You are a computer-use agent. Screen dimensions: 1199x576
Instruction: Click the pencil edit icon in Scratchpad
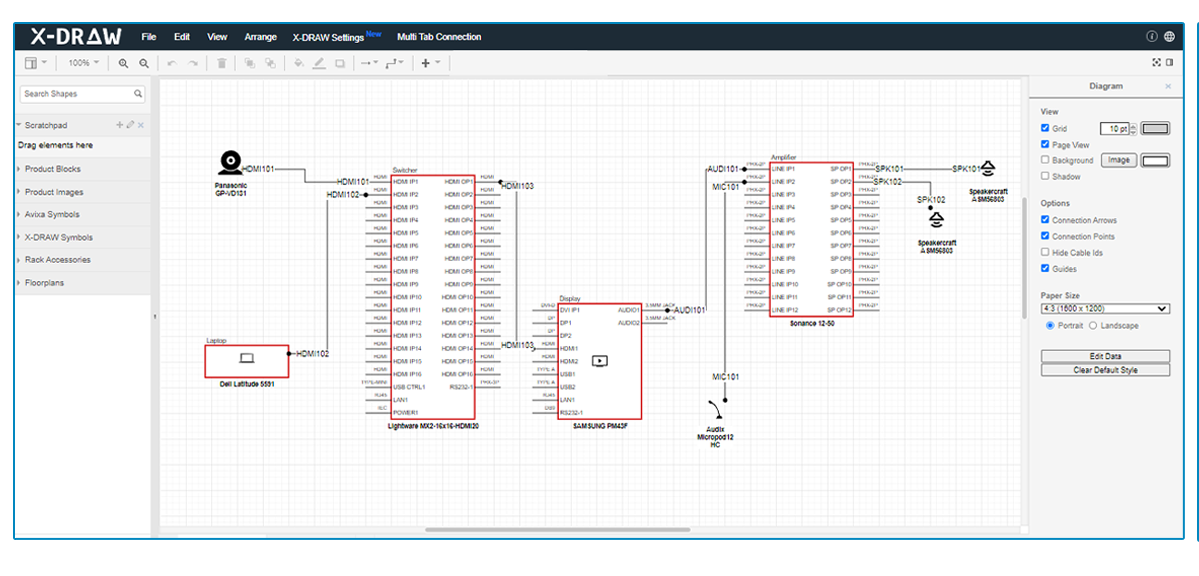(130, 125)
